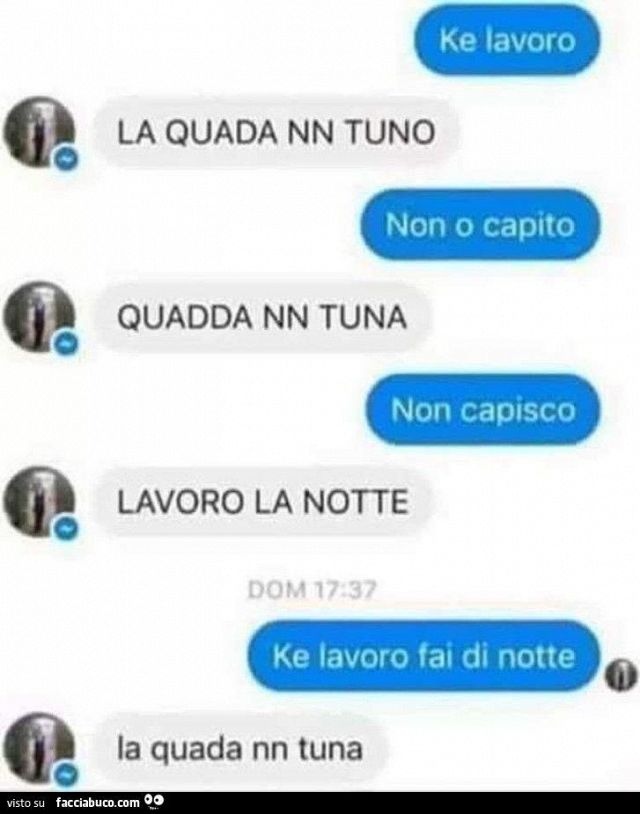640x814 pixels.
Task: Tap the "Non o capito" bubble
Action: coord(480,225)
